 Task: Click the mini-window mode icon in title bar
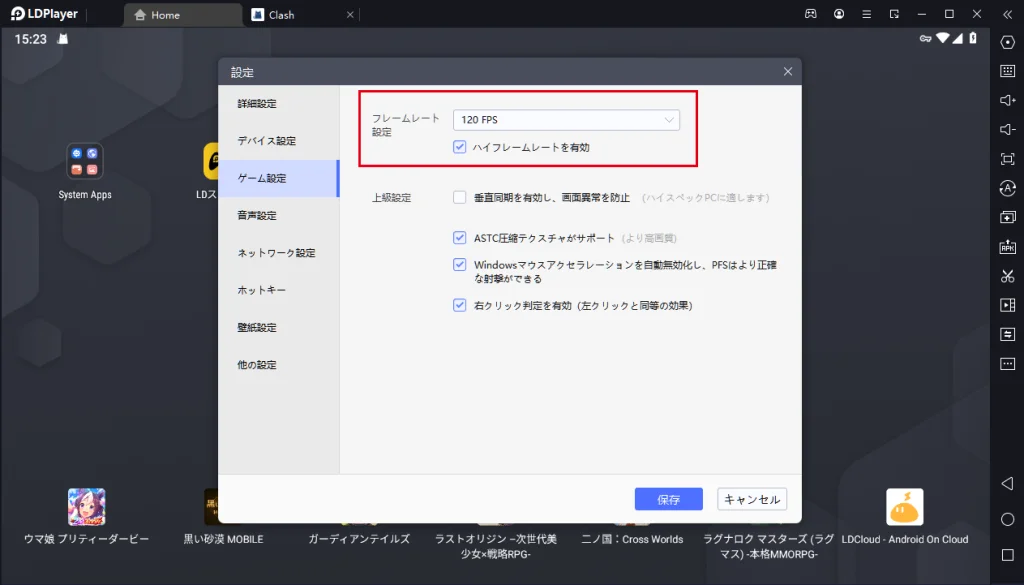coord(894,14)
